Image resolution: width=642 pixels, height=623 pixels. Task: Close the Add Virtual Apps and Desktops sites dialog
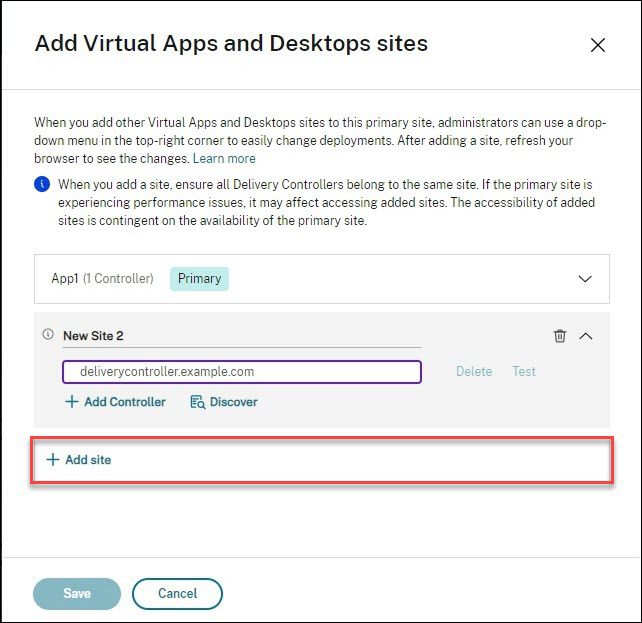tap(598, 45)
